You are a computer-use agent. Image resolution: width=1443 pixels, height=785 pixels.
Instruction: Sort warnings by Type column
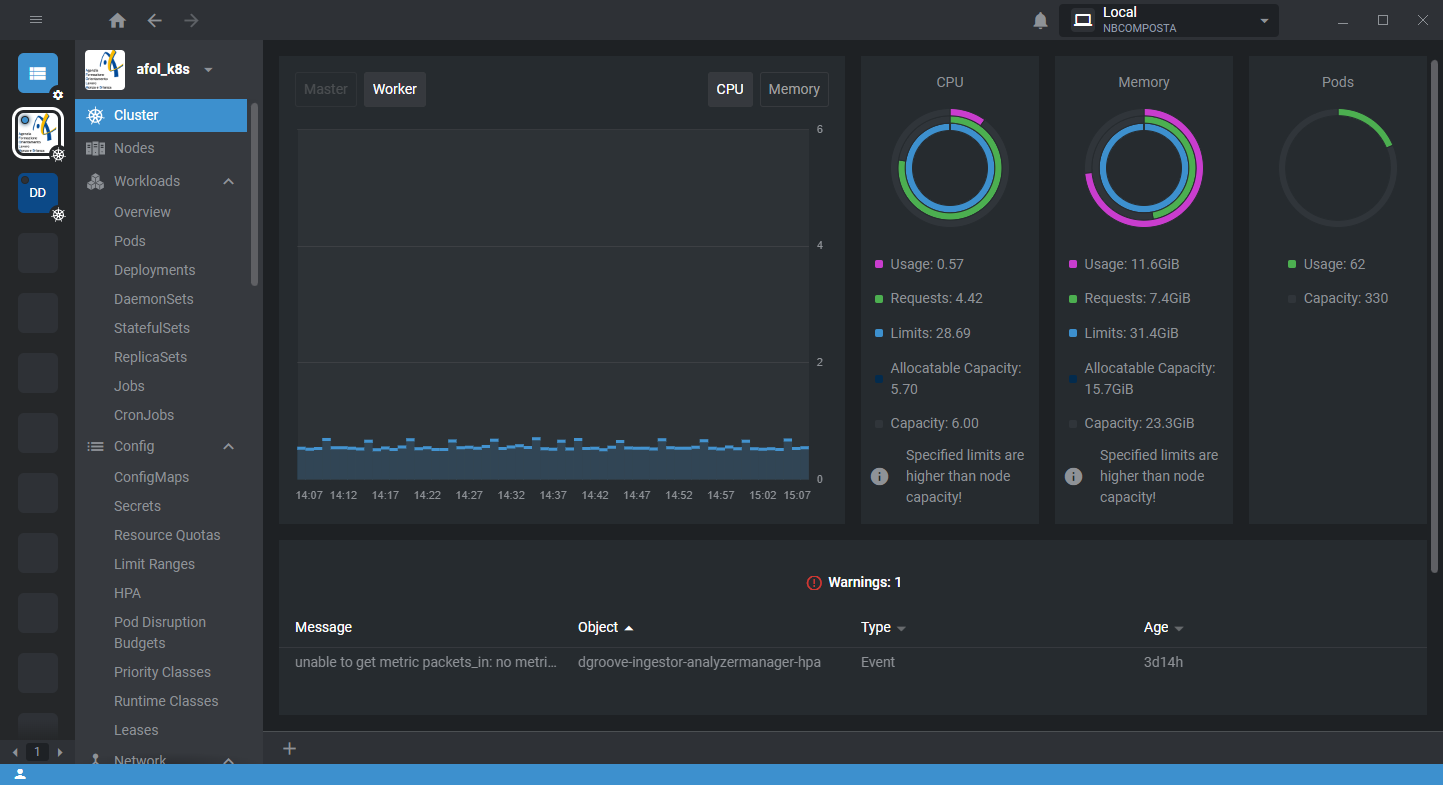pyautogui.click(x=883, y=627)
